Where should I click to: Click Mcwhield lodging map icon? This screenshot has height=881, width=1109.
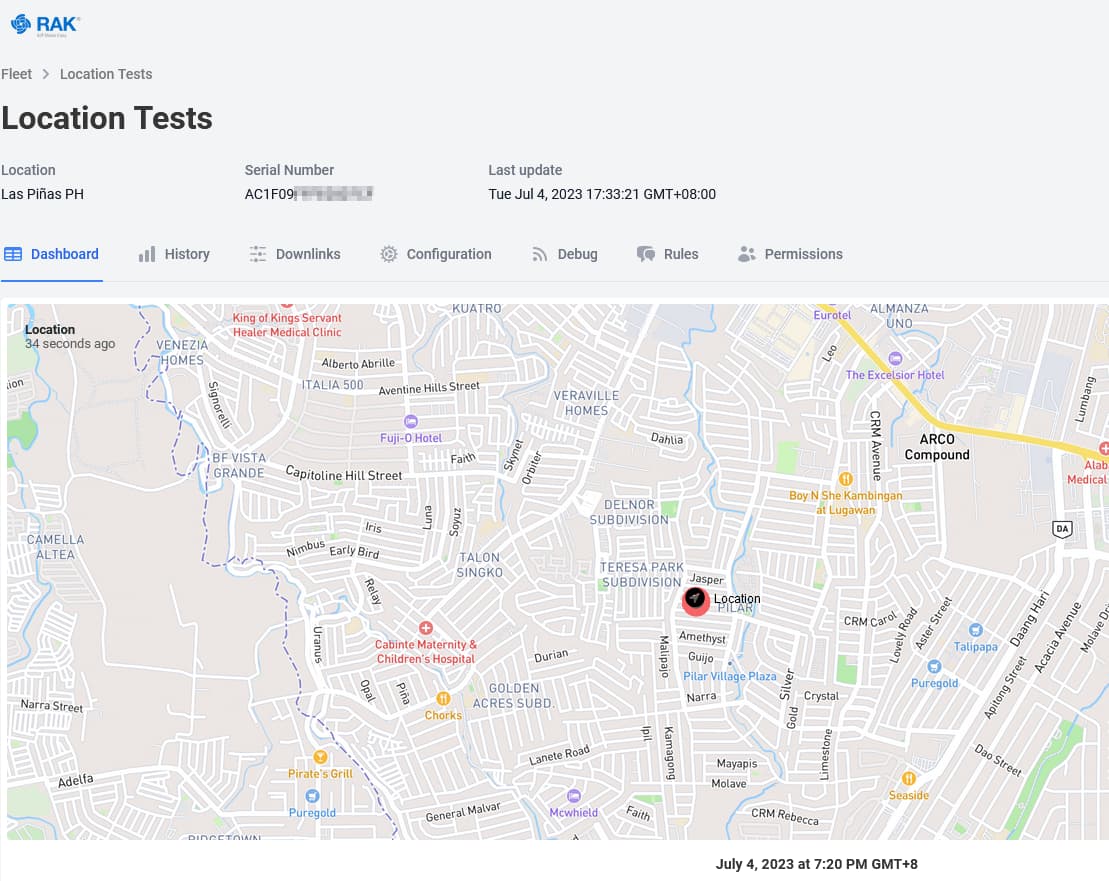[573, 796]
